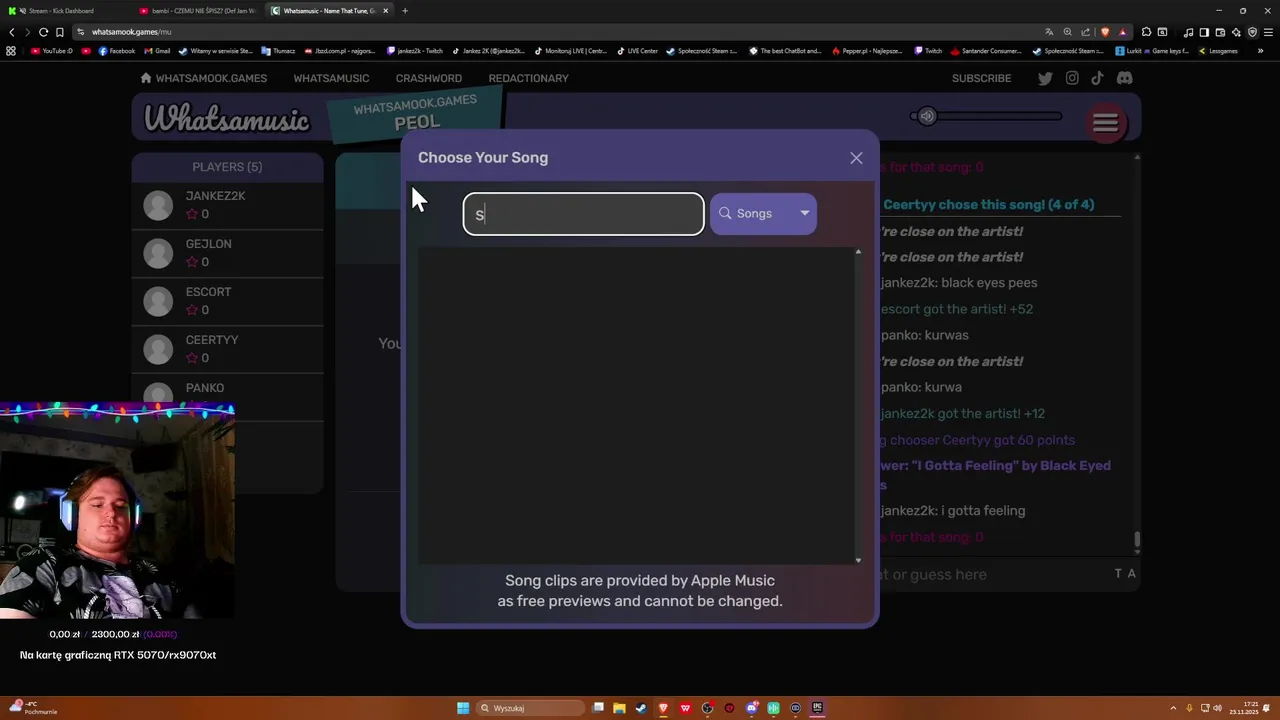1280x720 pixels.
Task: Open the Brave VPN shield icon
Action: click(x=1252, y=32)
